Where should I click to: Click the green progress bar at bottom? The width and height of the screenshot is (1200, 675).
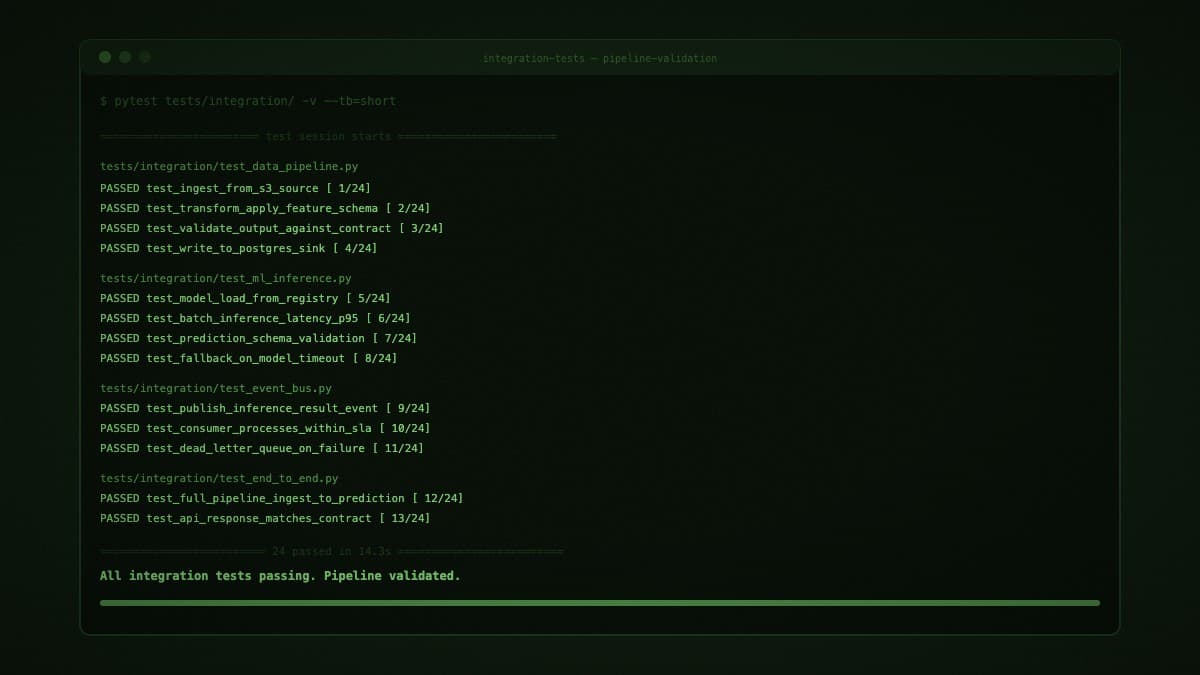[x=600, y=603]
